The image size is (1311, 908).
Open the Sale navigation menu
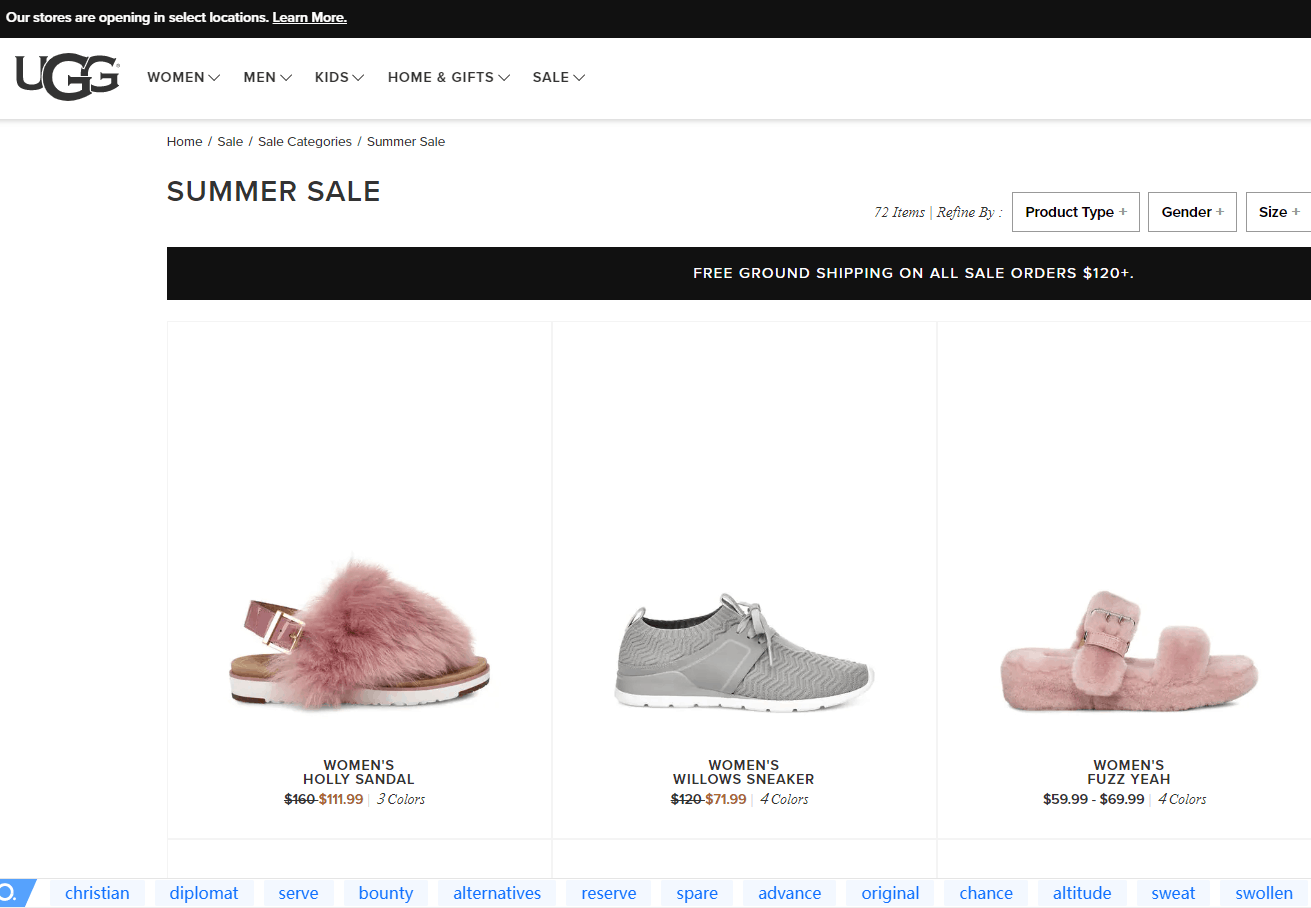pos(559,77)
